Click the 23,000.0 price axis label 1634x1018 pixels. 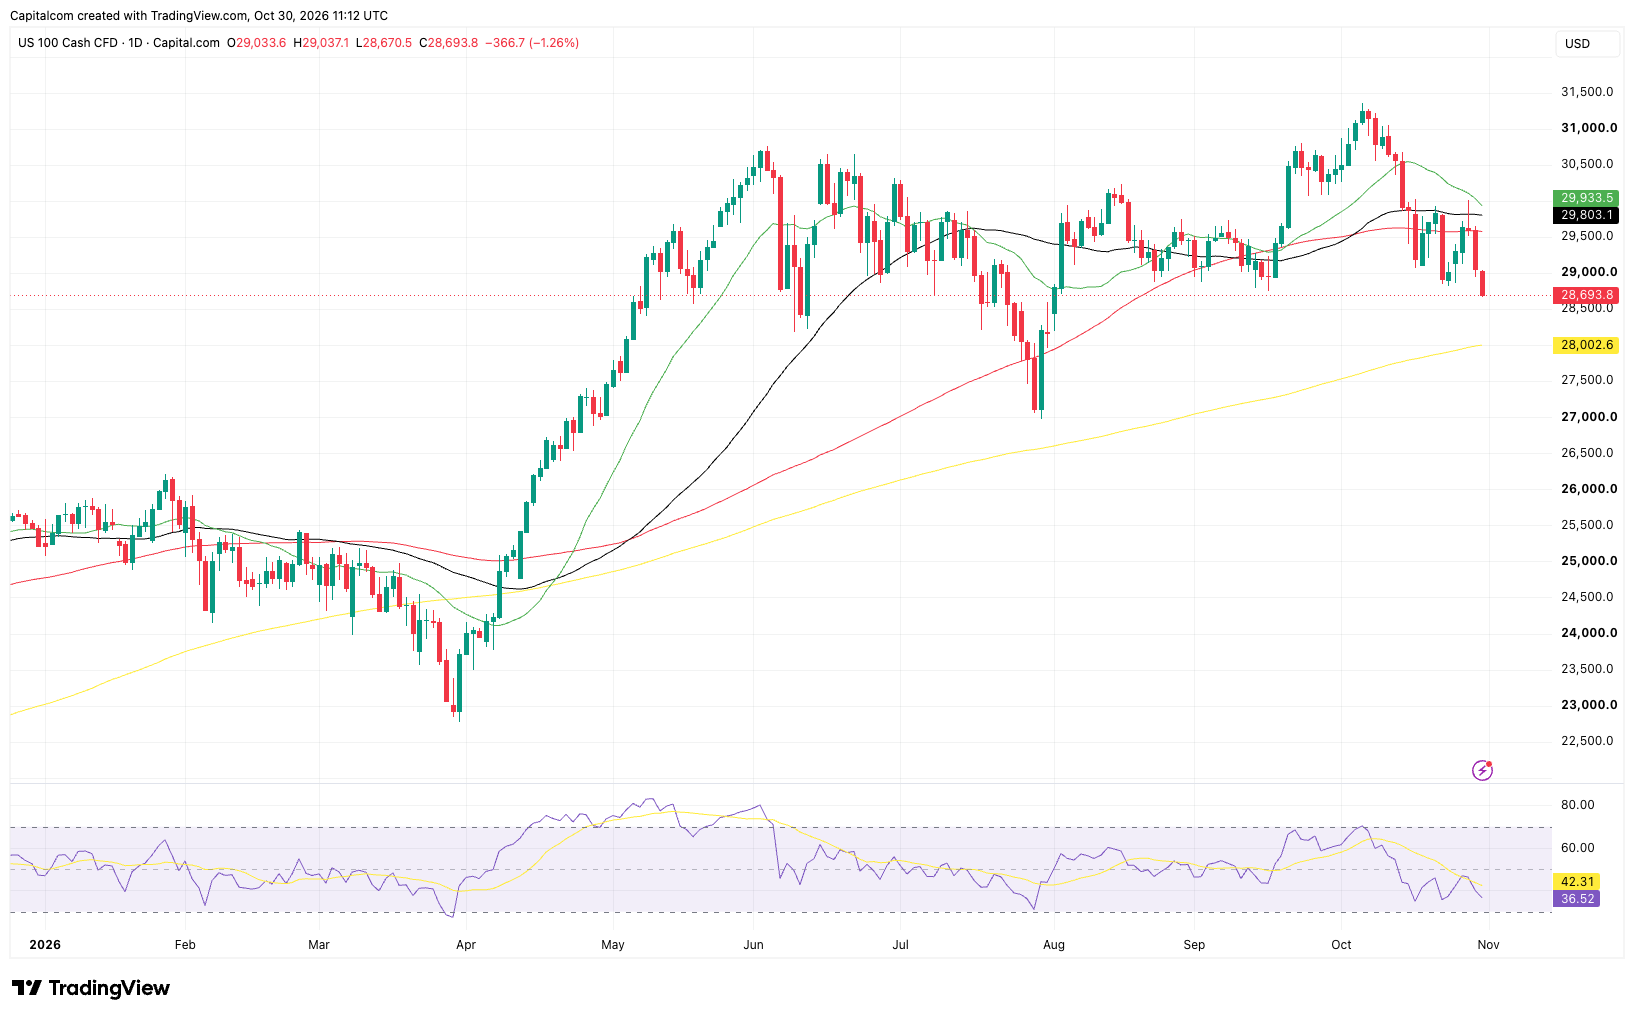point(1588,705)
